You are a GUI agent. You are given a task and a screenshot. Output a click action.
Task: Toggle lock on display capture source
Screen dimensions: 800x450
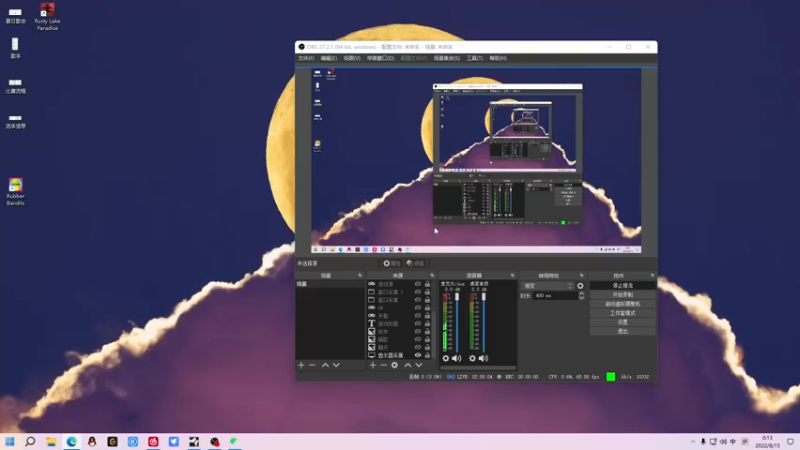(428, 355)
